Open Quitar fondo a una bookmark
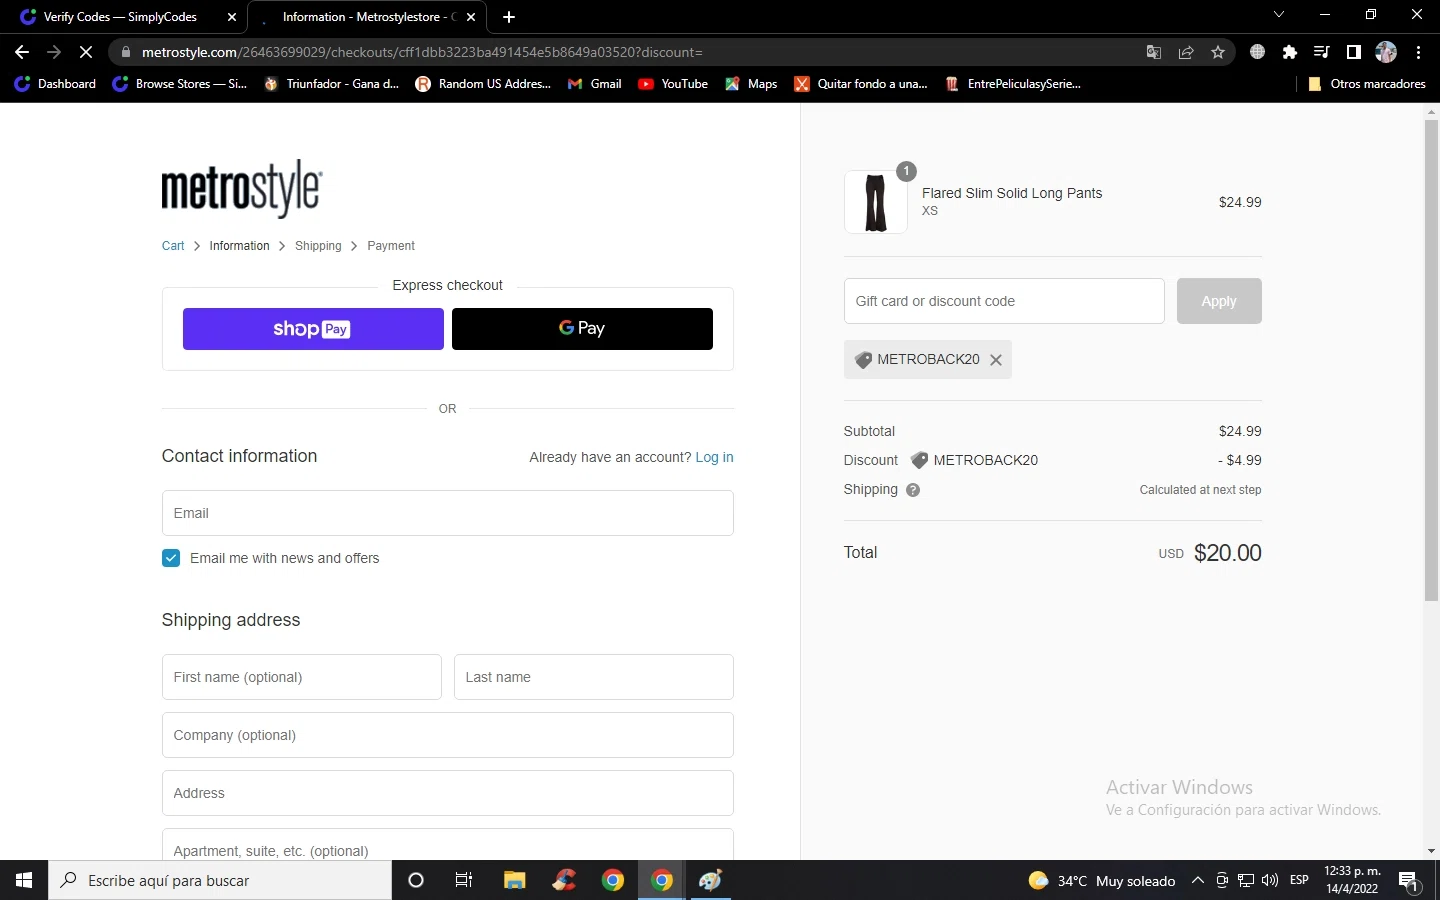Image resolution: width=1440 pixels, height=900 pixels. click(862, 84)
